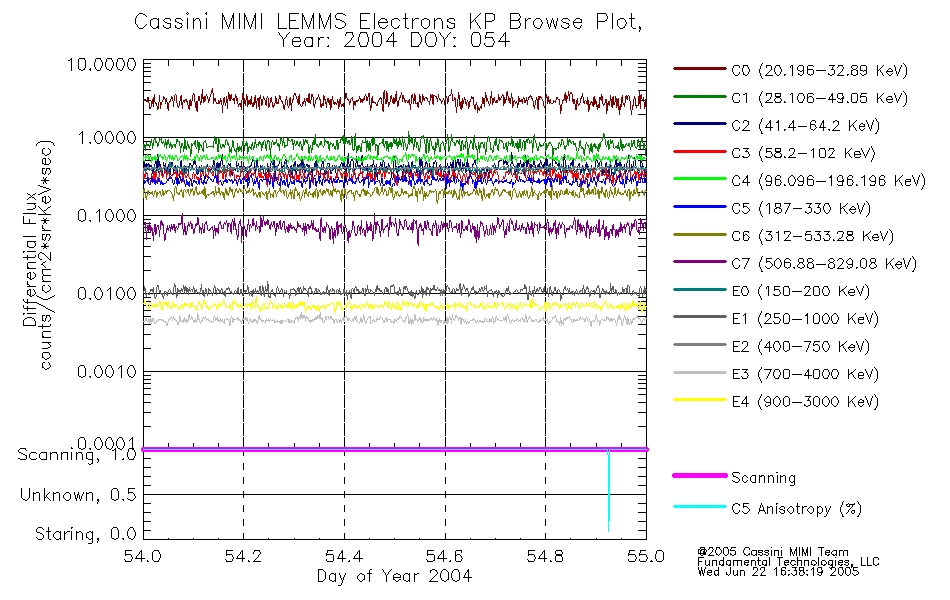Click the @2005 Cassini MIMI Team credit
950x600 pixels.
point(772,552)
